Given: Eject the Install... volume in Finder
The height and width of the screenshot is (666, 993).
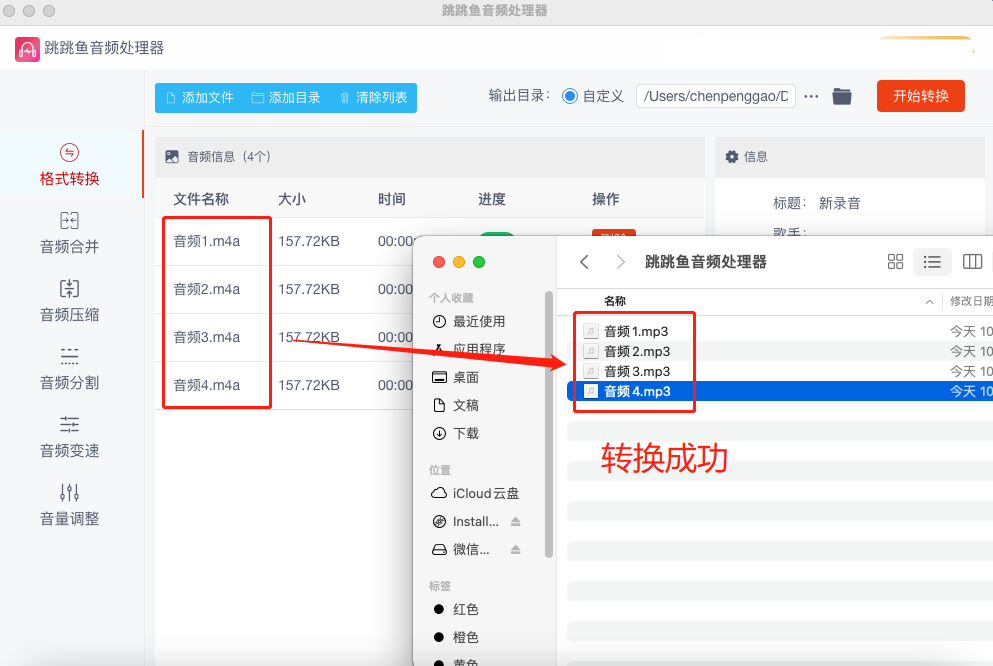Looking at the screenshot, I should (x=516, y=522).
